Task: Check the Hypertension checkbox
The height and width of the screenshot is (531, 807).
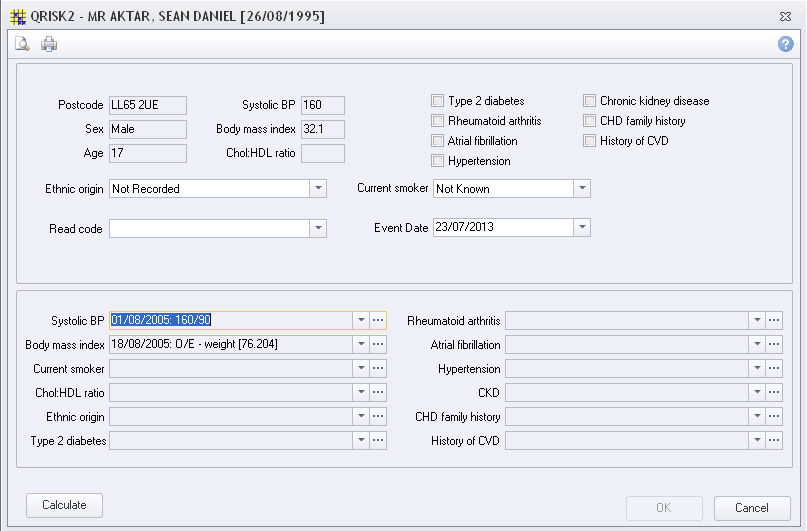Action: tap(437, 161)
